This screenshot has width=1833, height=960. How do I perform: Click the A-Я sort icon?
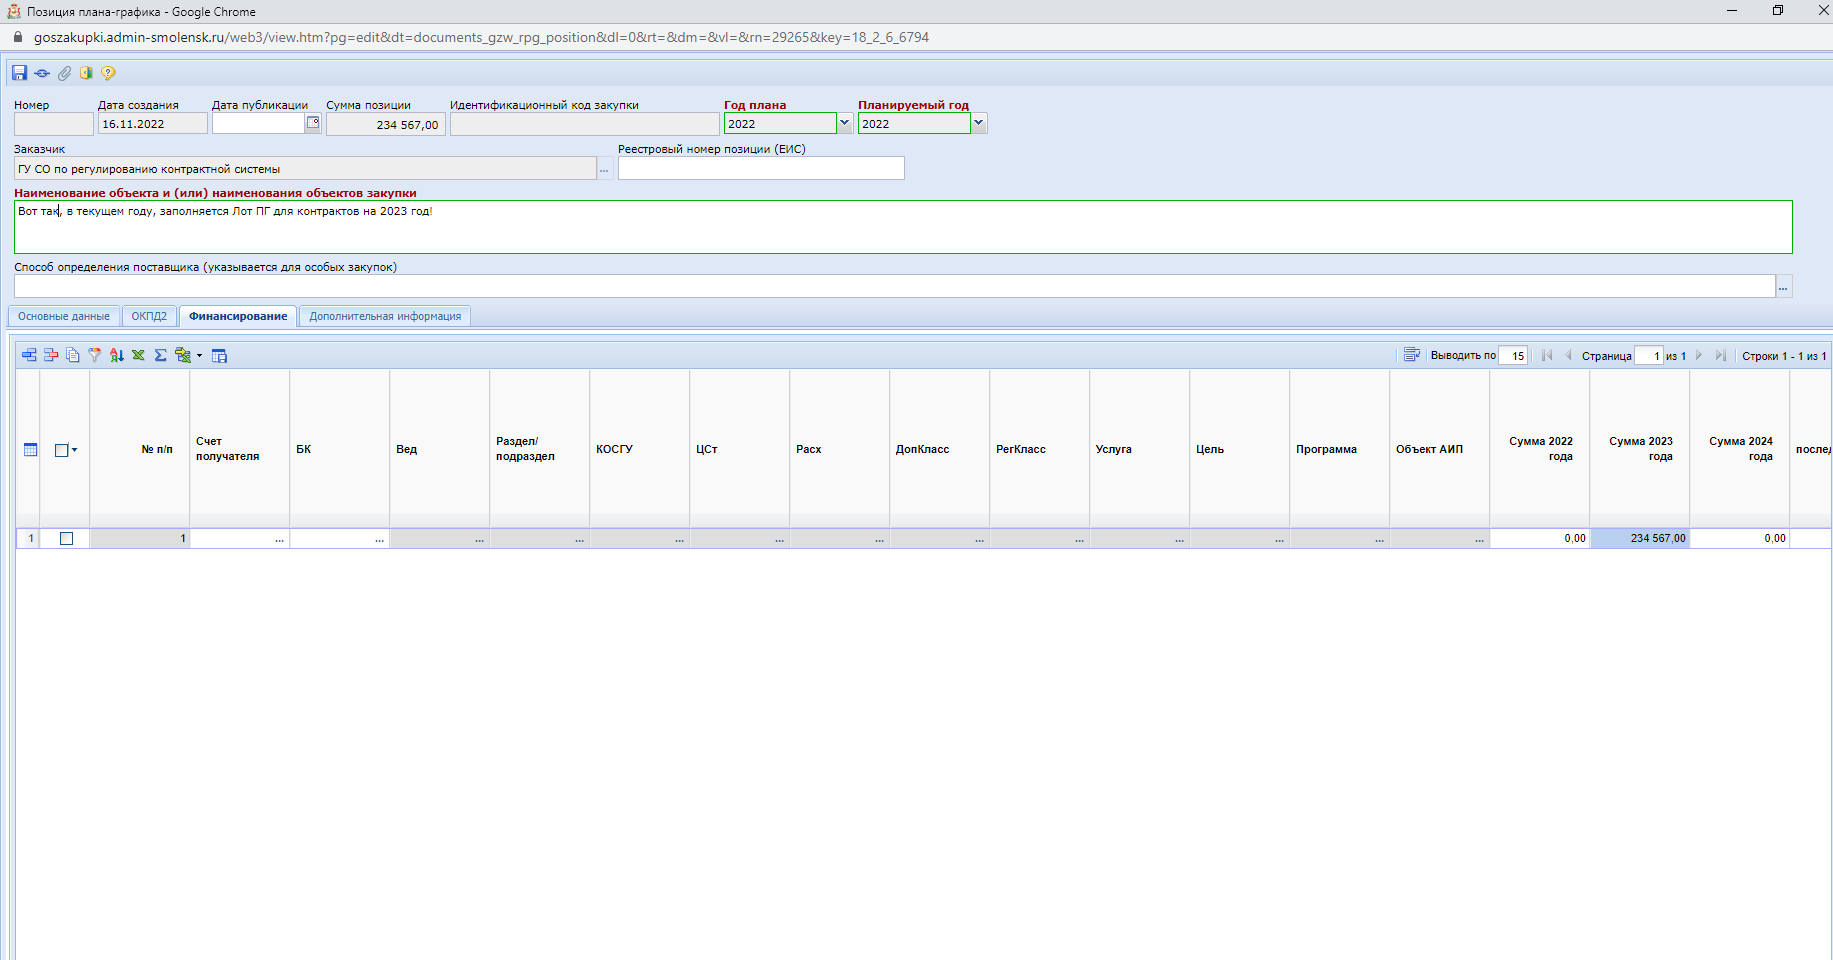pyautogui.click(x=117, y=355)
